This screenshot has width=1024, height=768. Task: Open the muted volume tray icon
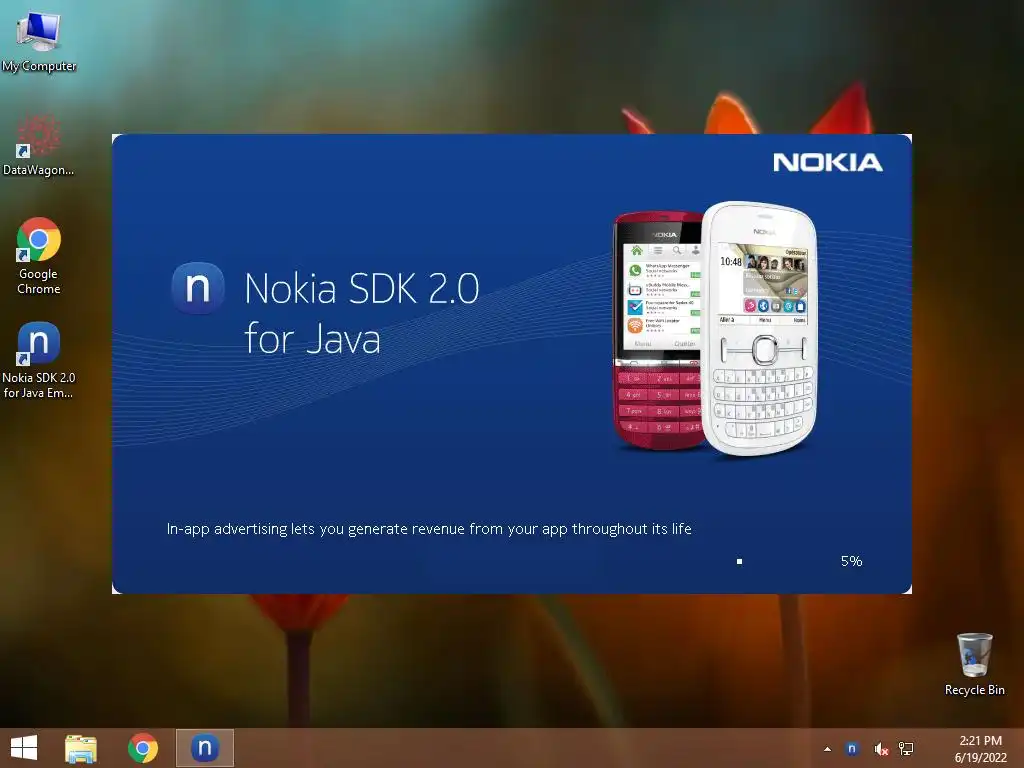pyautogui.click(x=881, y=749)
